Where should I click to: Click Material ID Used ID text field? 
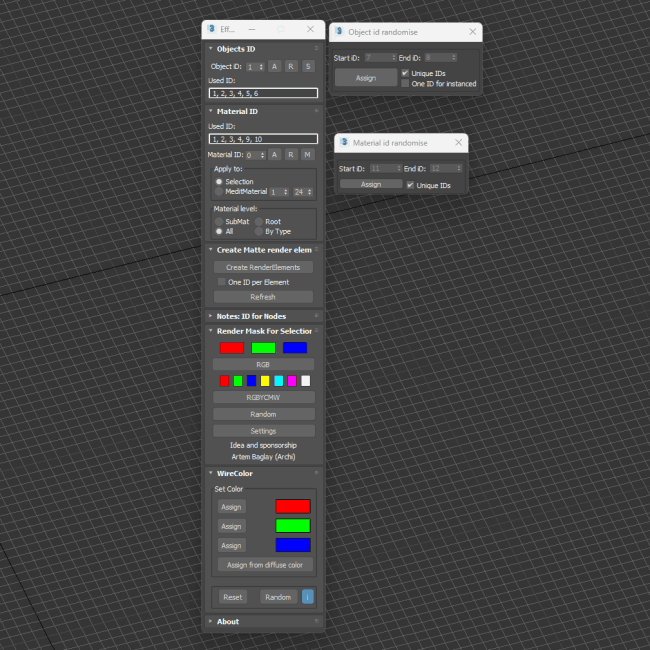coord(263,139)
